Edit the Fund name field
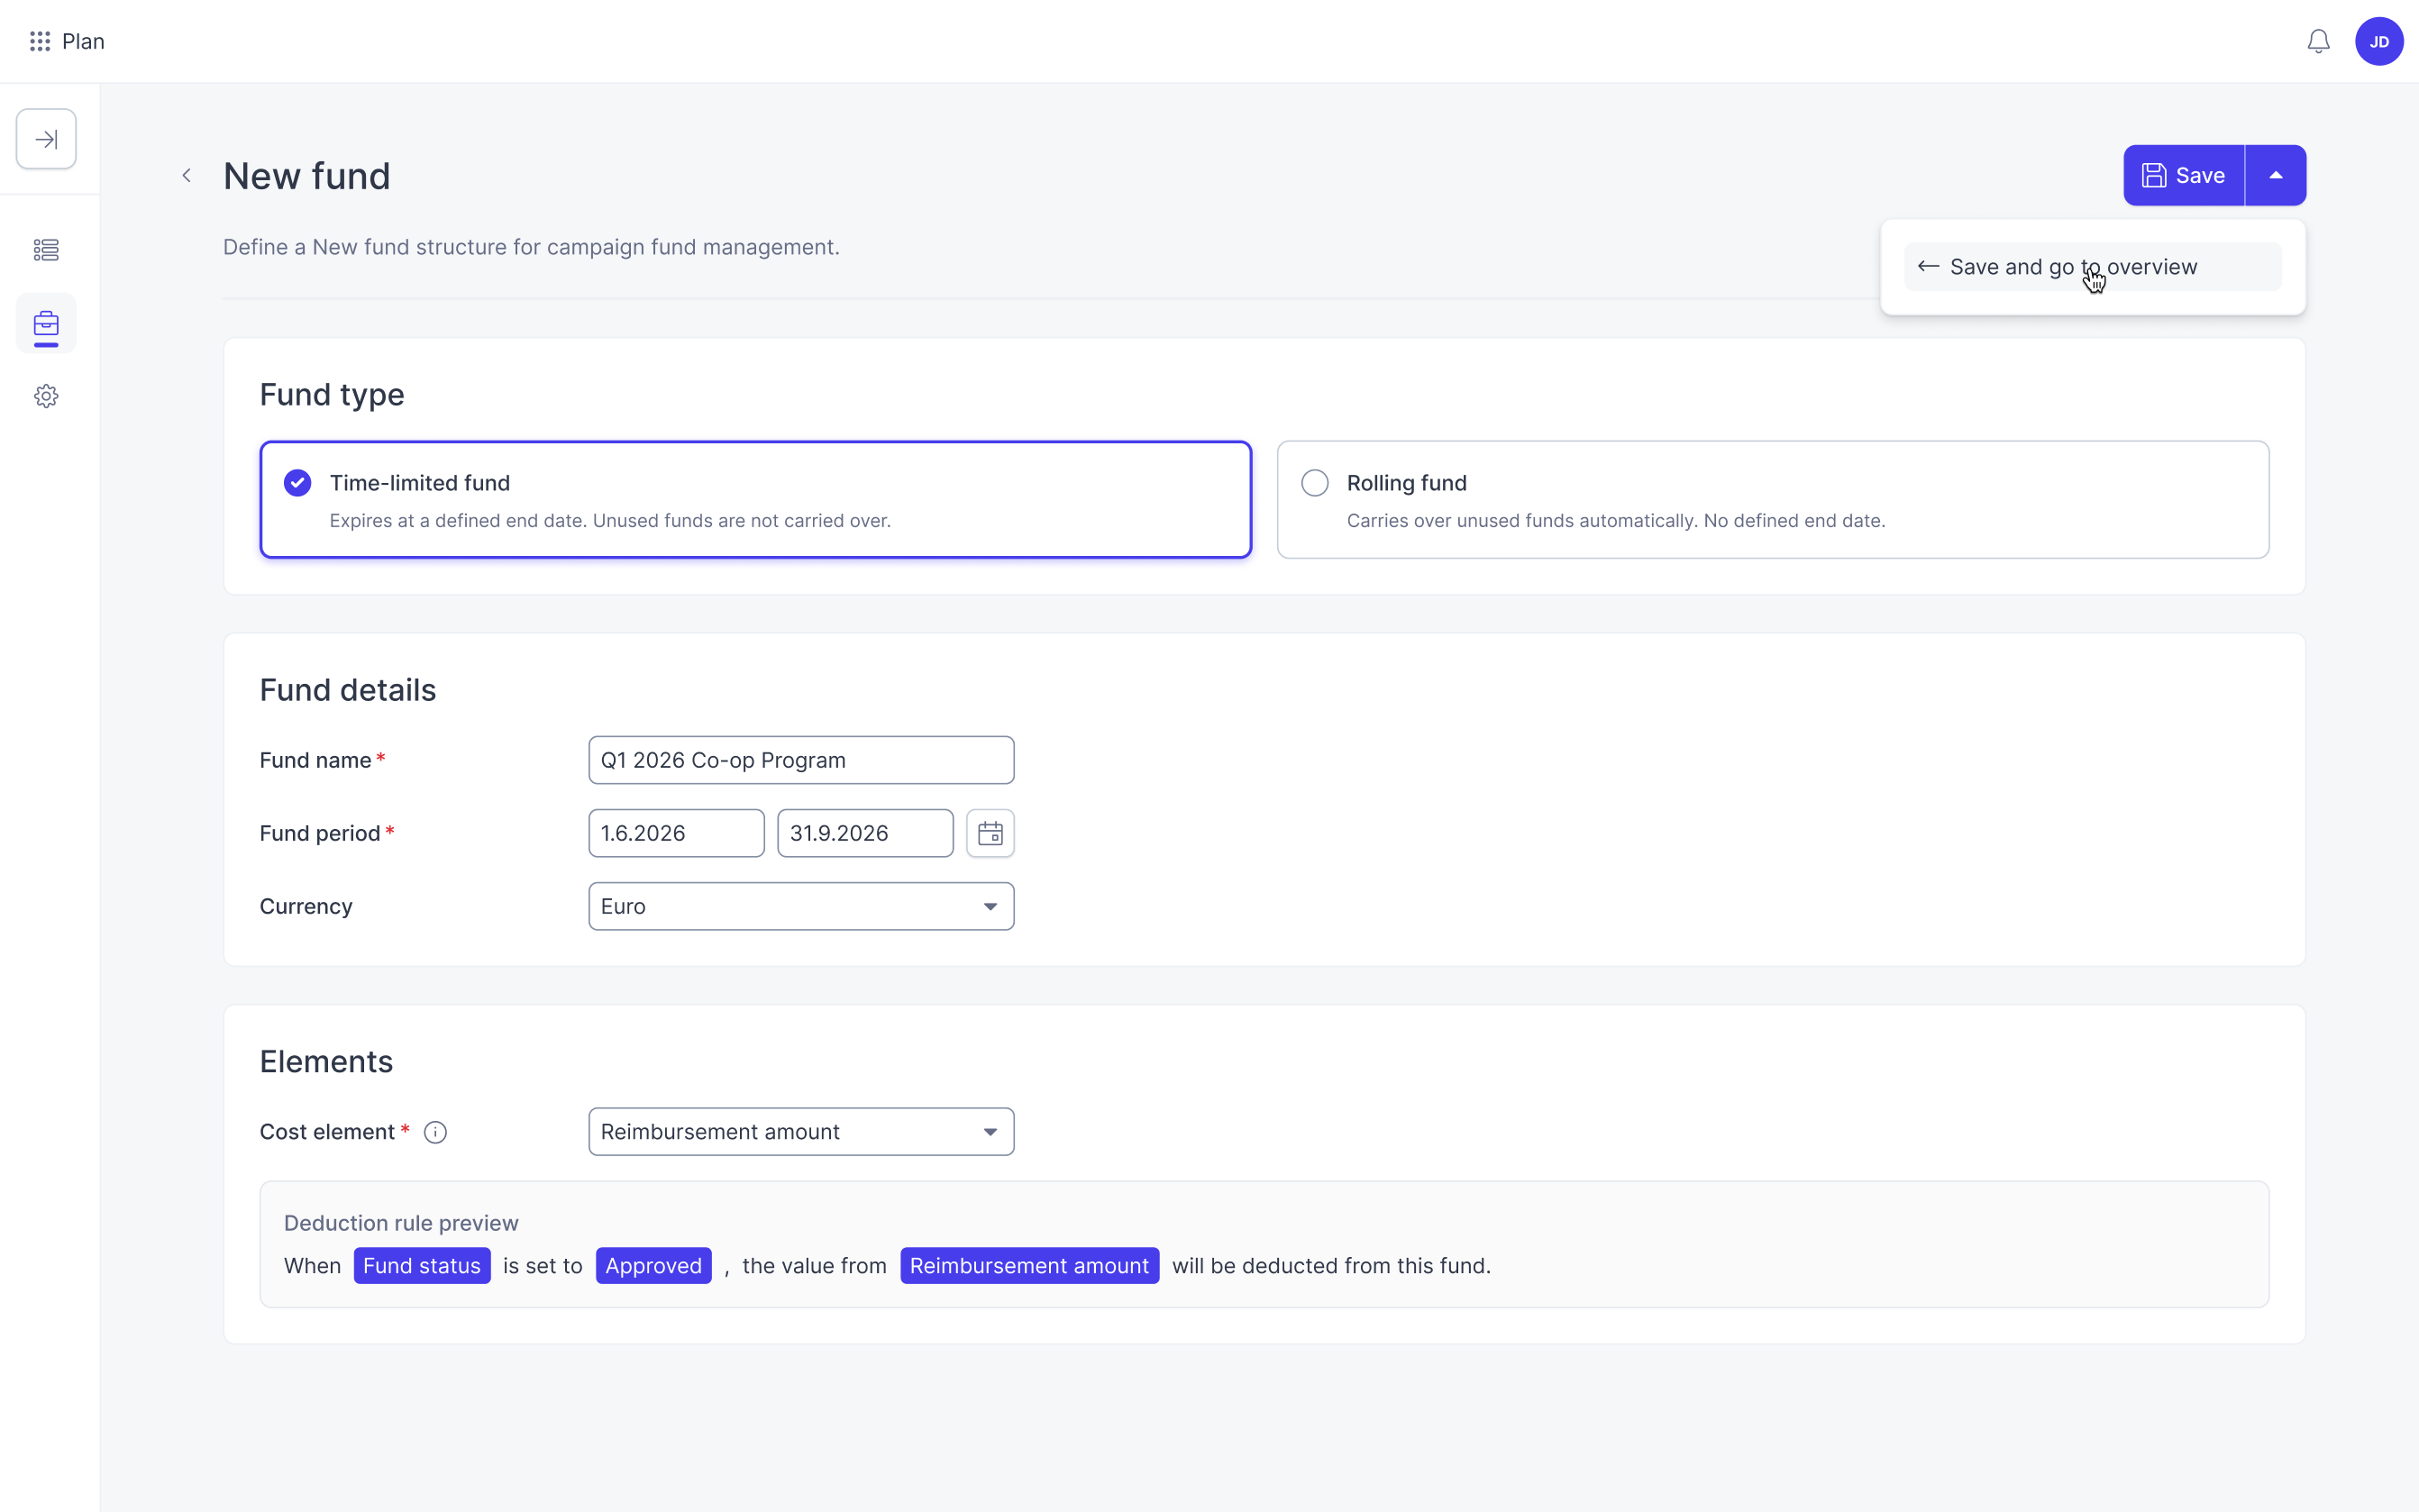Screen dimensions: 2419x1512 (x=801, y=760)
